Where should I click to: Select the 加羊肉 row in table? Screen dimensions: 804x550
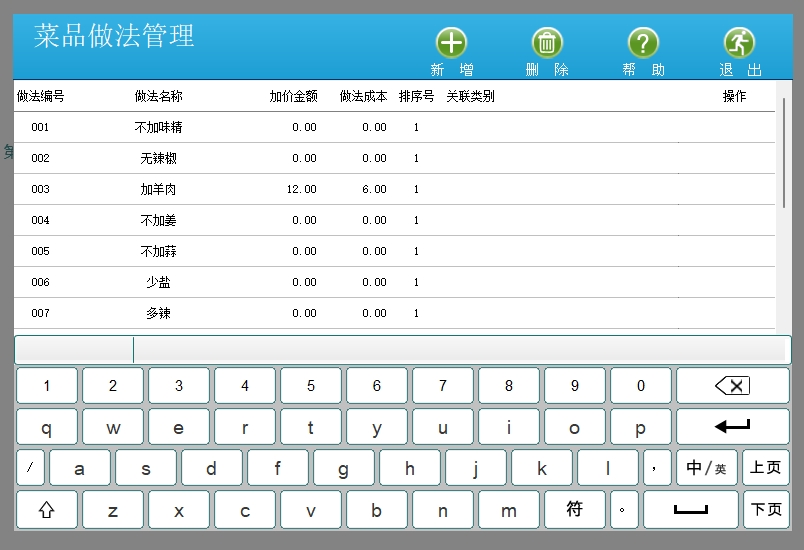(x=158, y=189)
